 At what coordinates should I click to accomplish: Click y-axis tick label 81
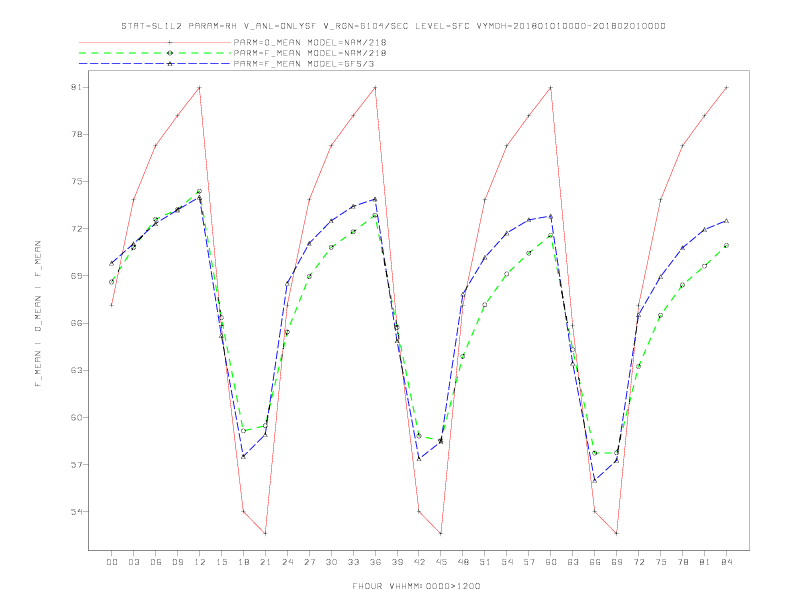click(x=76, y=87)
